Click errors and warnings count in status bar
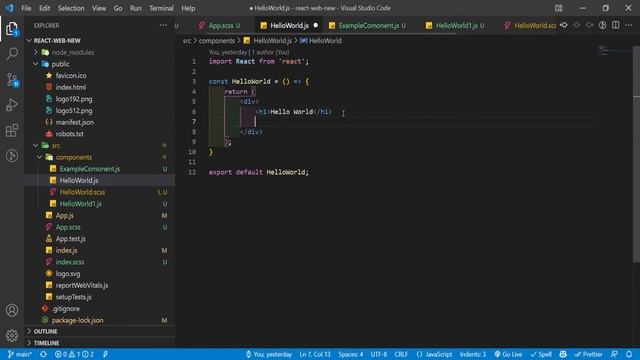The image size is (640, 360). tap(74, 354)
